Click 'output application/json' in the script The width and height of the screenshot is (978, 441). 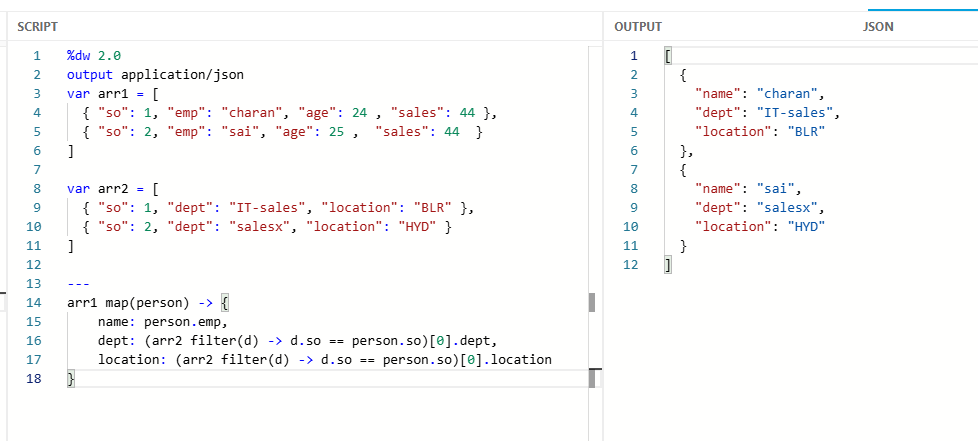click(155, 75)
